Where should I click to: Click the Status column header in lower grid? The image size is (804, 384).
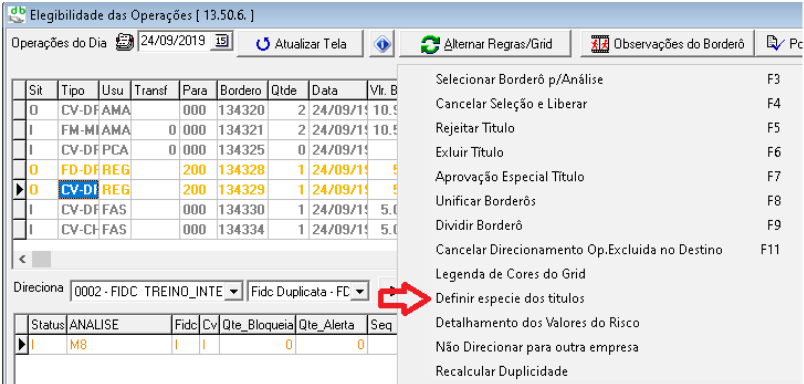(x=48, y=325)
